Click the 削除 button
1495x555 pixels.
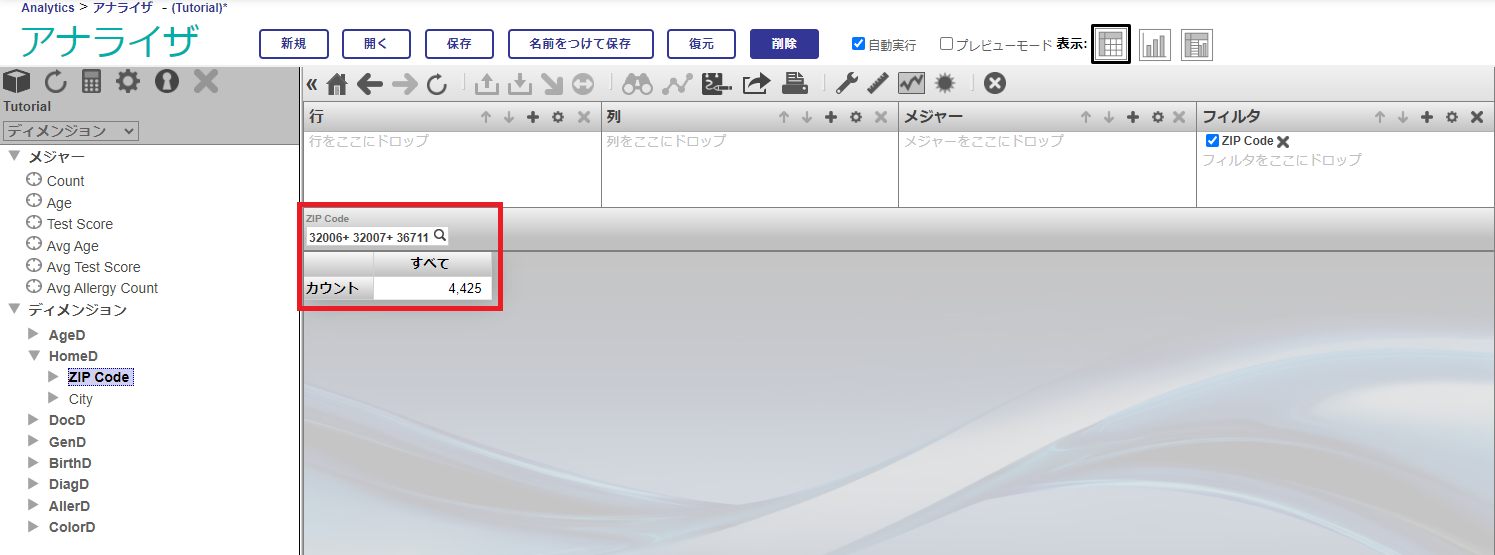[x=784, y=44]
